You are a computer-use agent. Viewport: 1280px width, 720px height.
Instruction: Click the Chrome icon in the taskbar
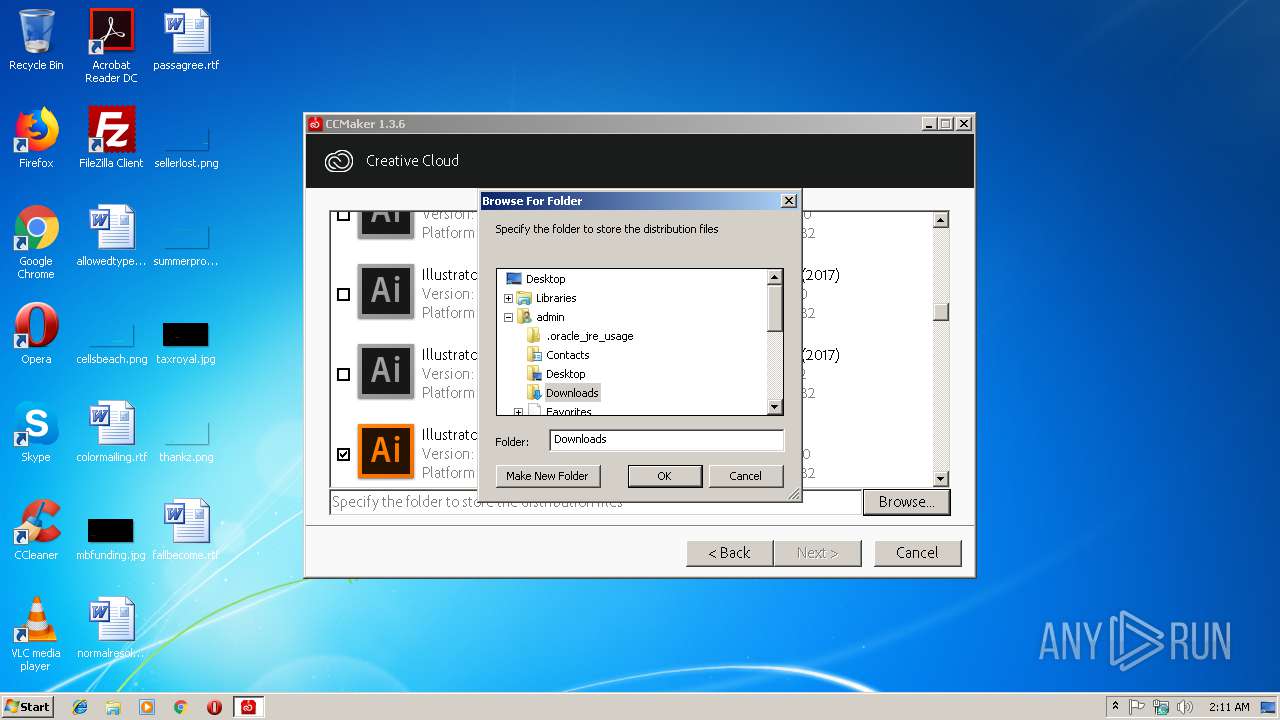180,707
